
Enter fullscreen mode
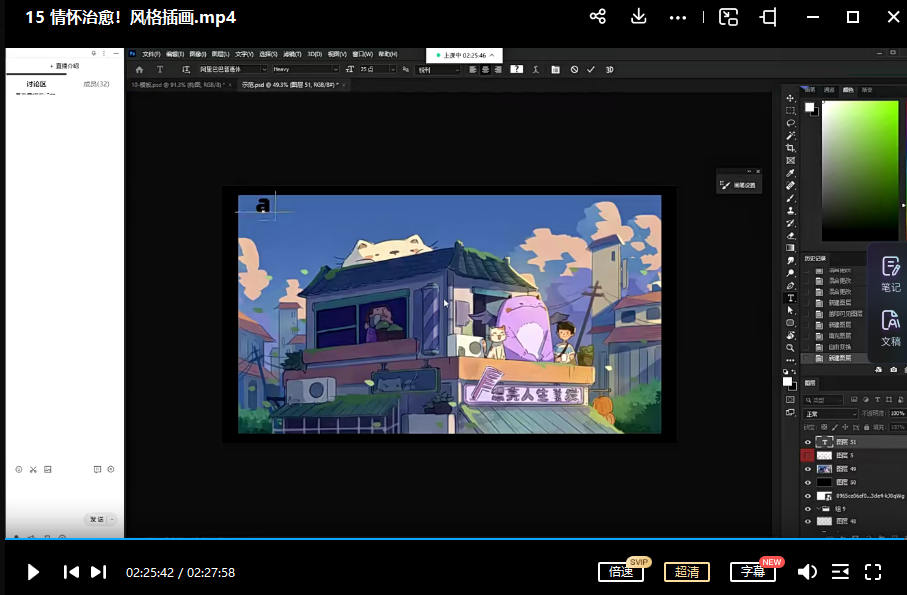(x=873, y=572)
